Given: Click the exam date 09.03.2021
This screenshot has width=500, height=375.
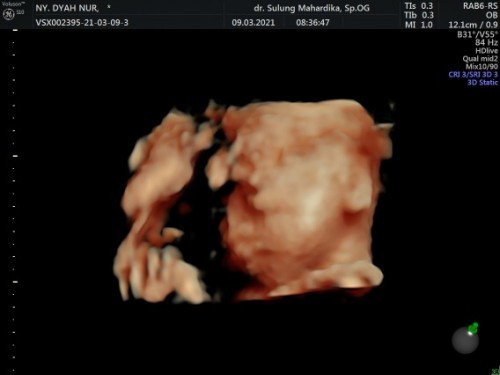Looking at the screenshot, I should [x=253, y=23].
